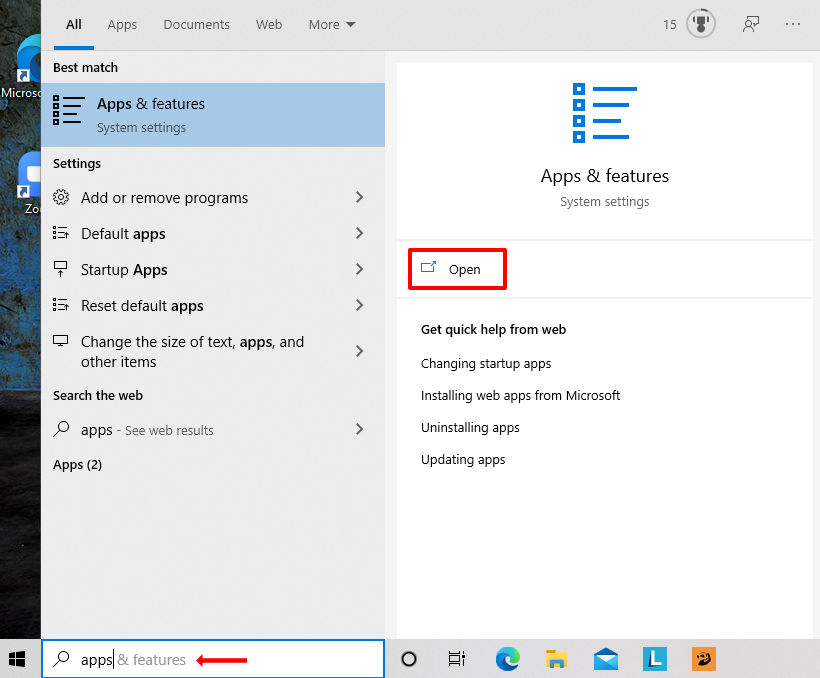Image resolution: width=820 pixels, height=678 pixels.
Task: Open File Explorer from the taskbar
Action: tap(556, 659)
